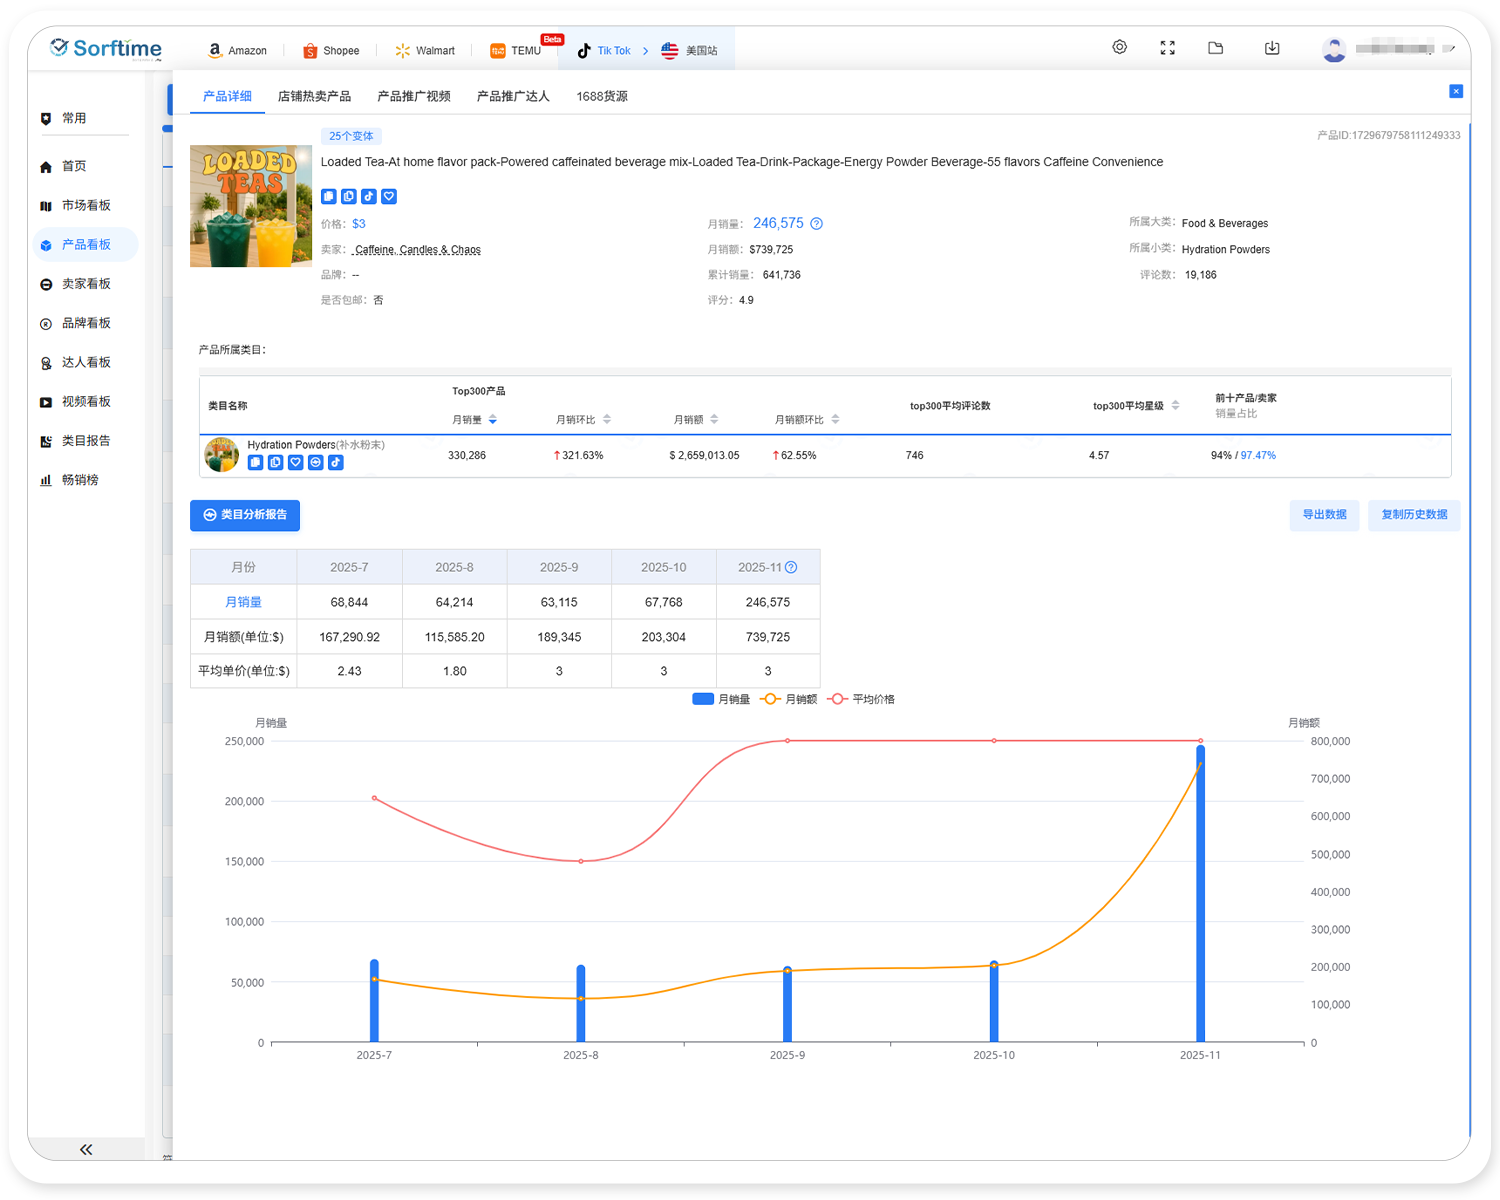
Task: Click the 类目分析报告 button
Action: tap(245, 515)
